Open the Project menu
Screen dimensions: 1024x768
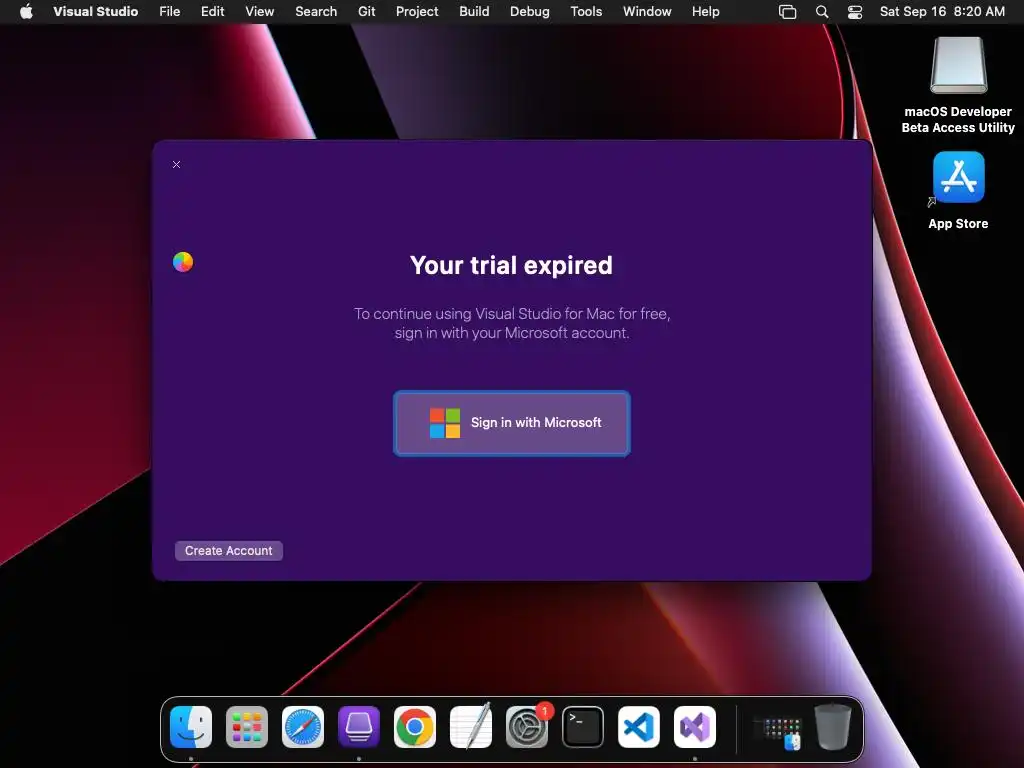point(417,11)
